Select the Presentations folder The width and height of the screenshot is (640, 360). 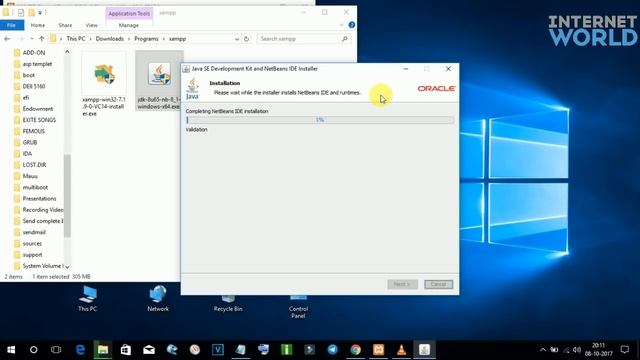click(39, 198)
